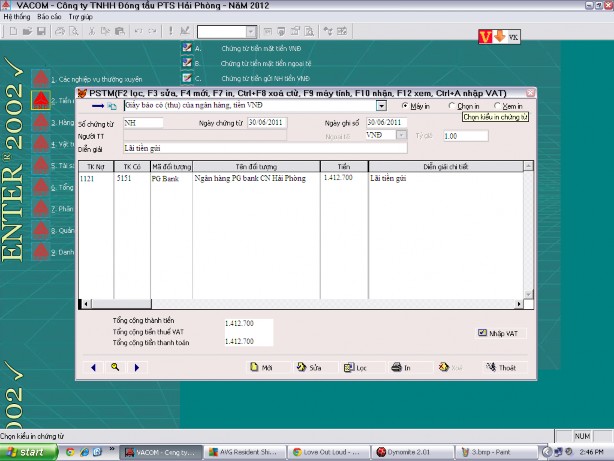The height and width of the screenshot is (461, 614).
Task: Toggle the 'Nhập VAT' checkbox
Action: (x=482, y=333)
